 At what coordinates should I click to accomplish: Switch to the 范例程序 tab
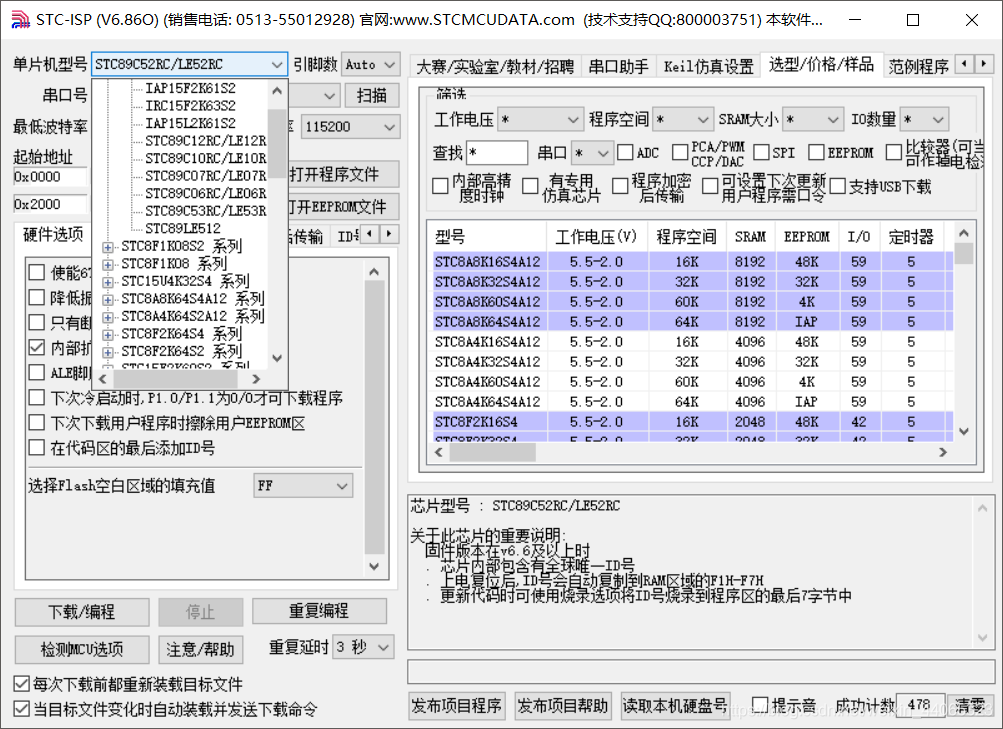[x=918, y=67]
